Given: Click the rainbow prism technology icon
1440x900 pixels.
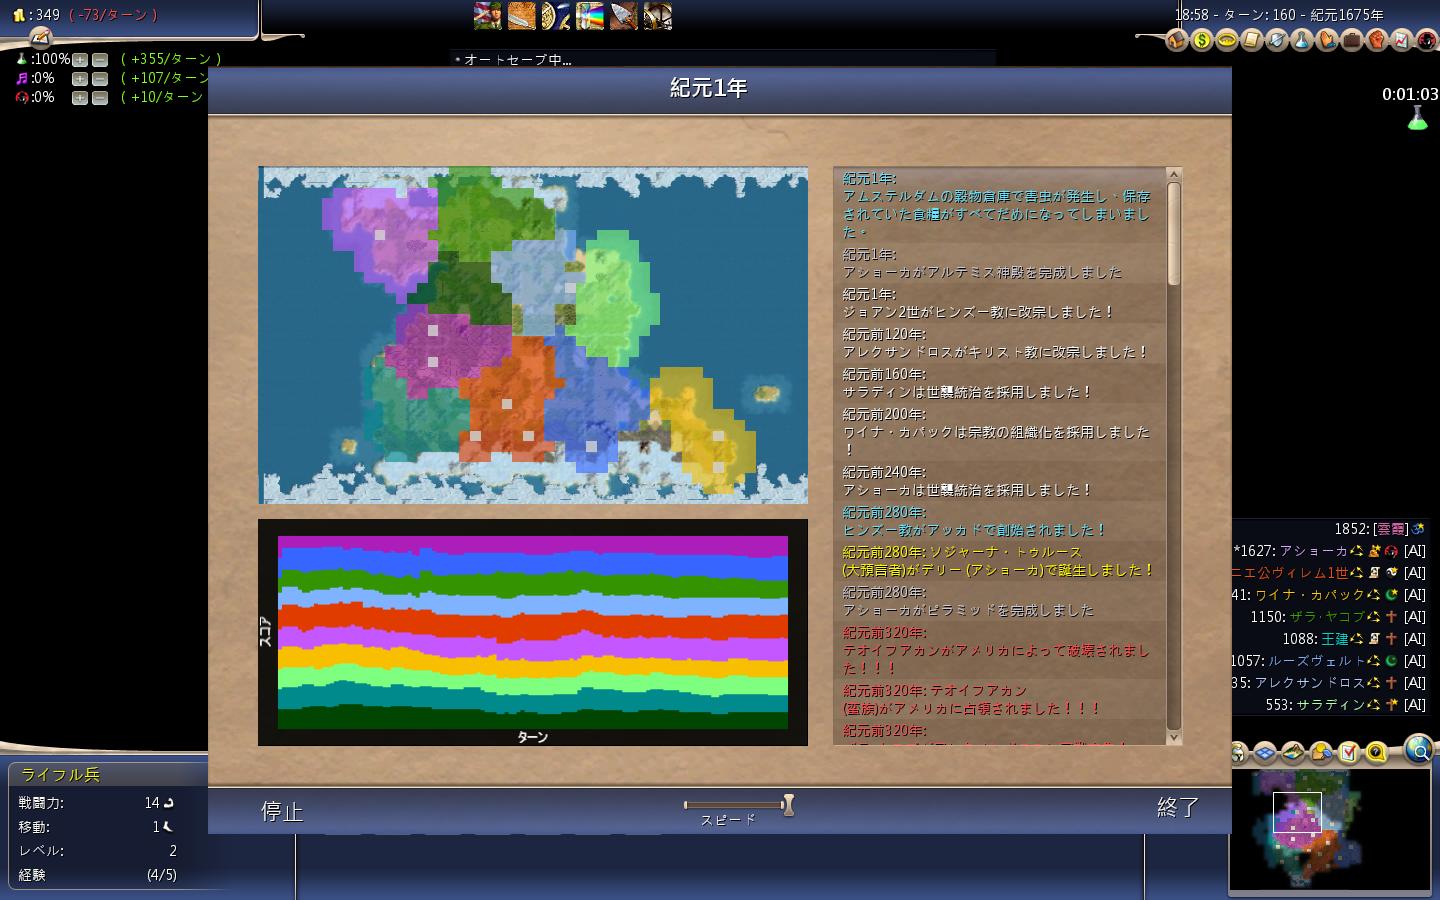Looking at the screenshot, I should 589,16.
